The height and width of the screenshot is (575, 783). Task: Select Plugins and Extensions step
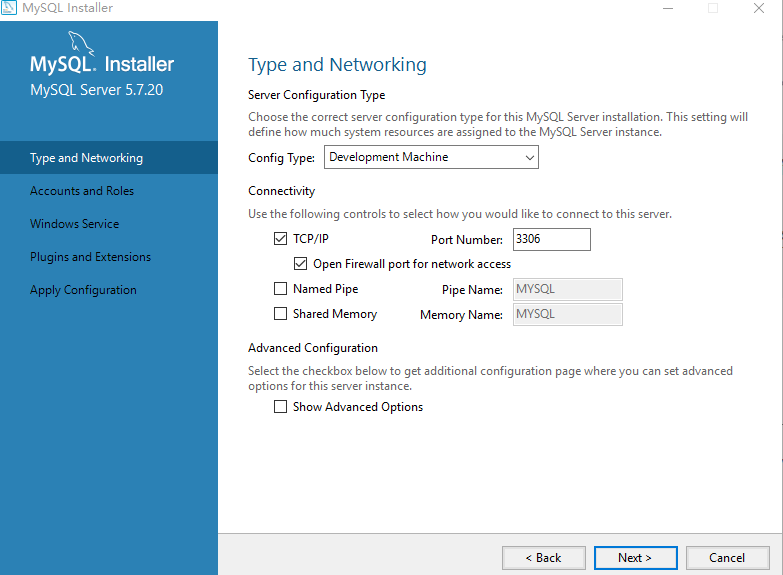[90, 257]
